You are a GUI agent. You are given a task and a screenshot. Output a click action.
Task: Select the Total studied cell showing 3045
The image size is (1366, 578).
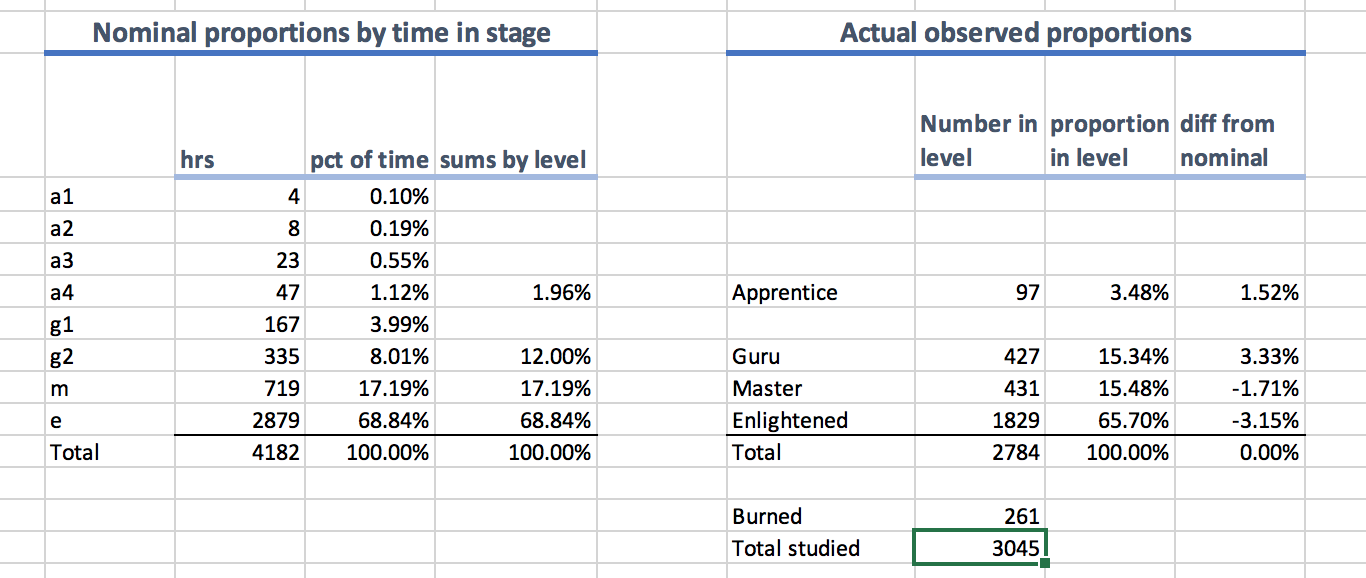[x=979, y=548]
